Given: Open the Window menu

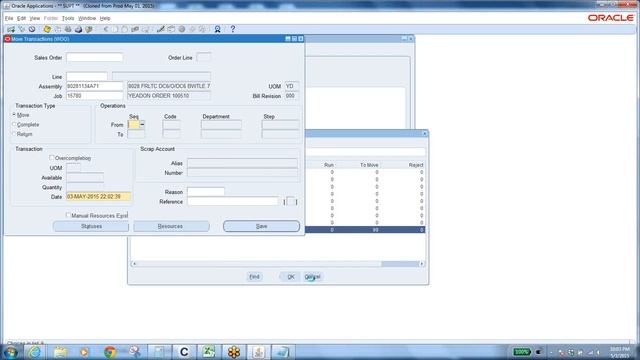Looking at the screenshot, I should 87,18.
